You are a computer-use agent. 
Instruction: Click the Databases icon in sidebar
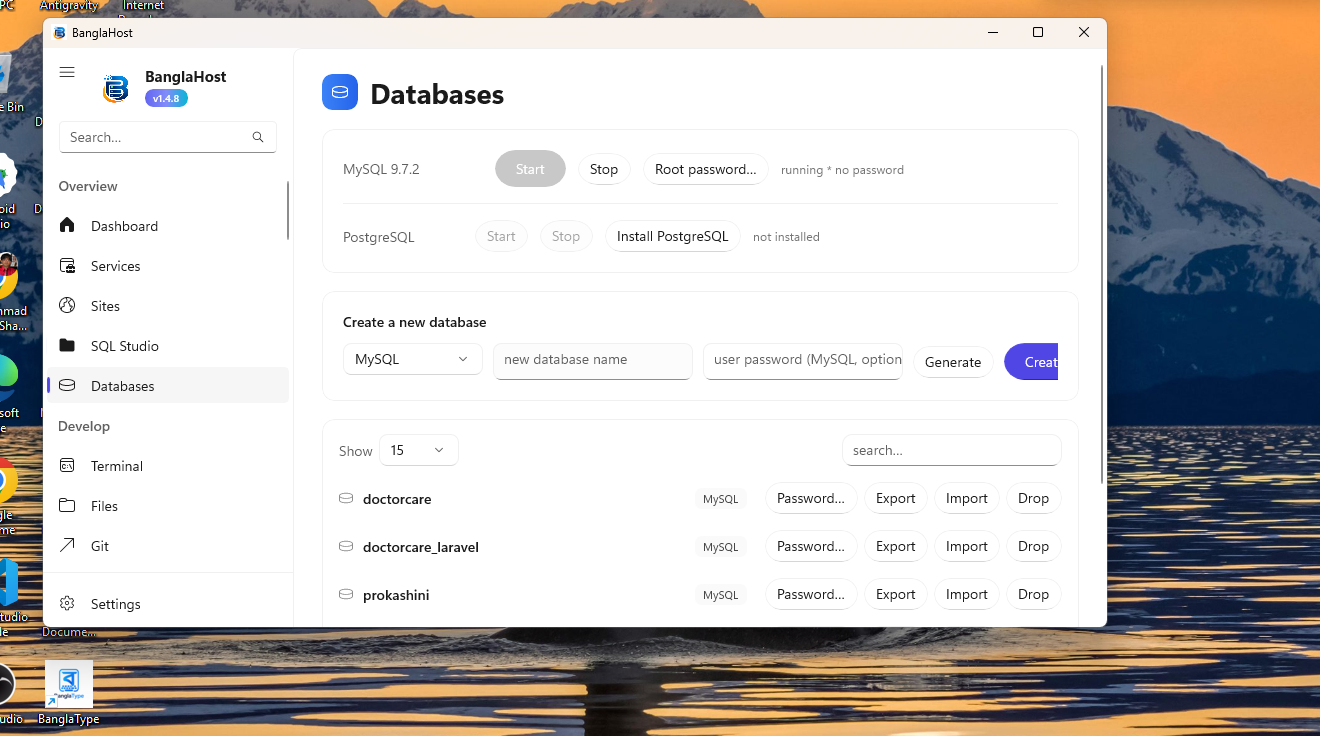pos(67,385)
